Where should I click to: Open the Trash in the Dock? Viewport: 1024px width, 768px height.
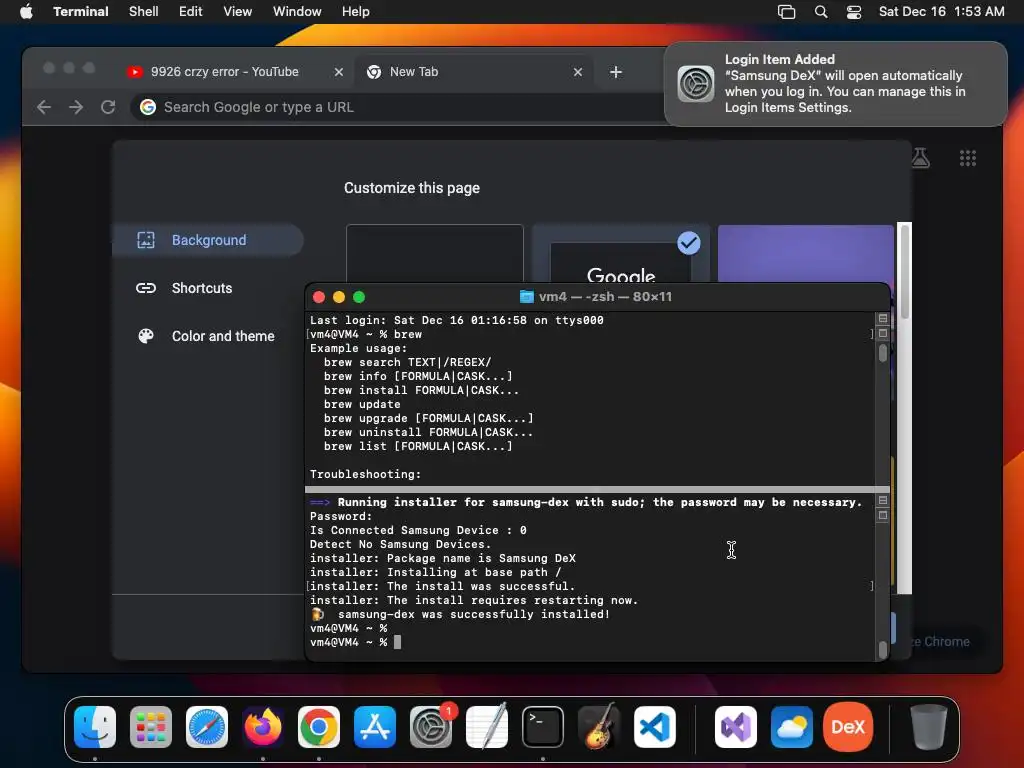click(928, 727)
